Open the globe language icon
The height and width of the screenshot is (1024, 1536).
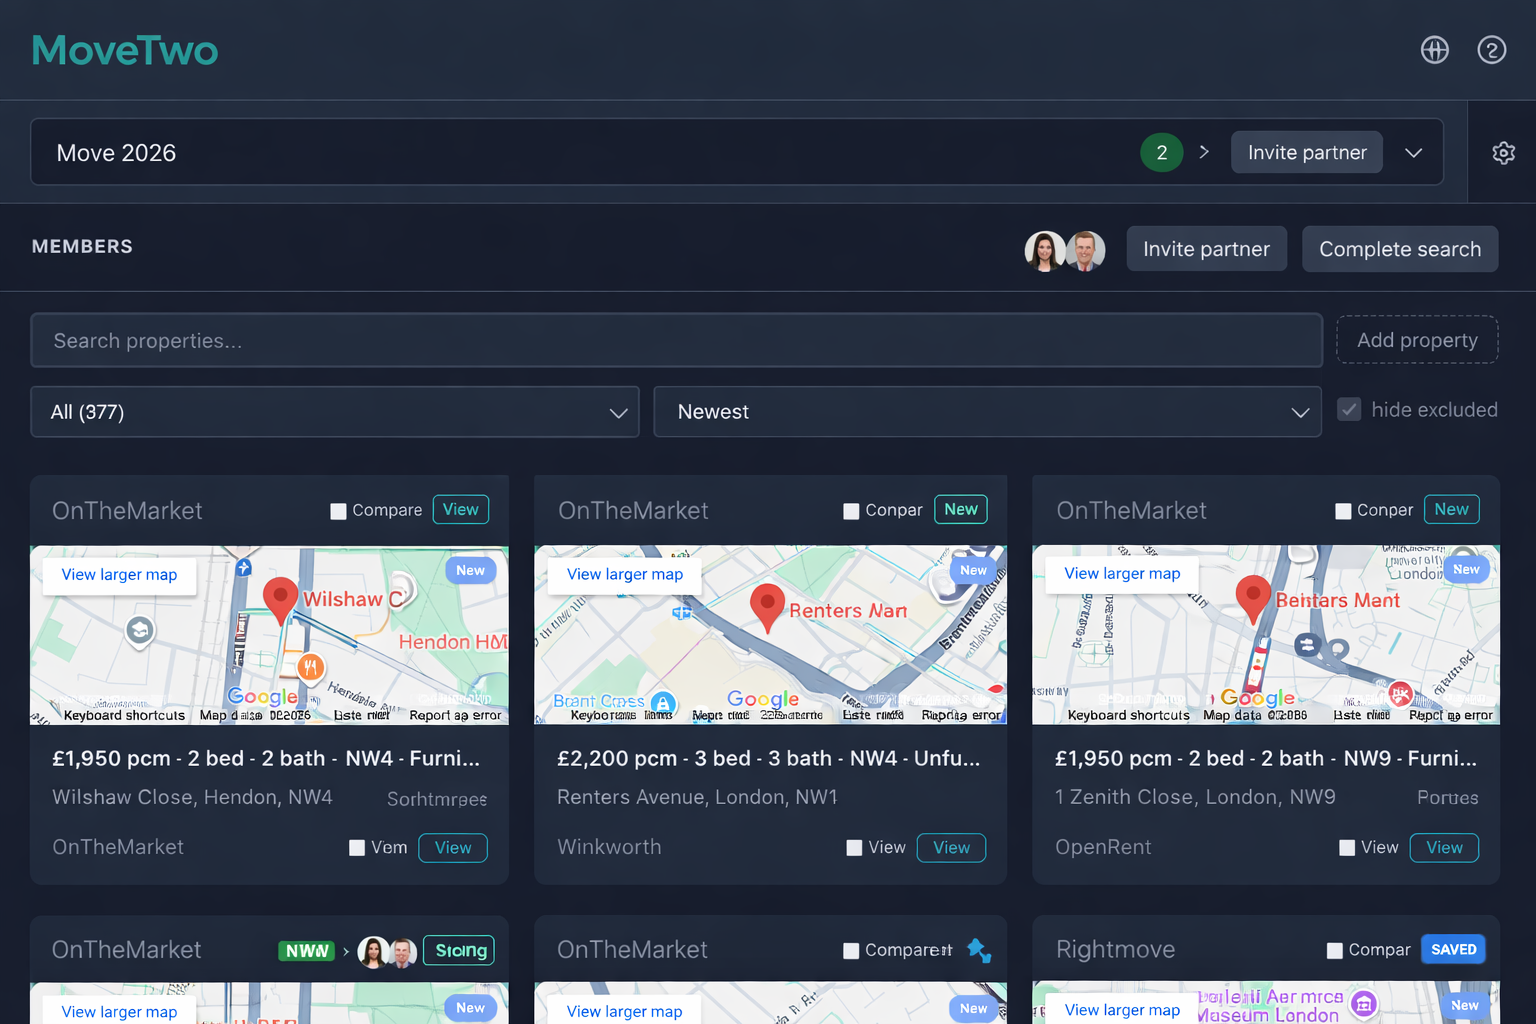pyautogui.click(x=1435, y=50)
